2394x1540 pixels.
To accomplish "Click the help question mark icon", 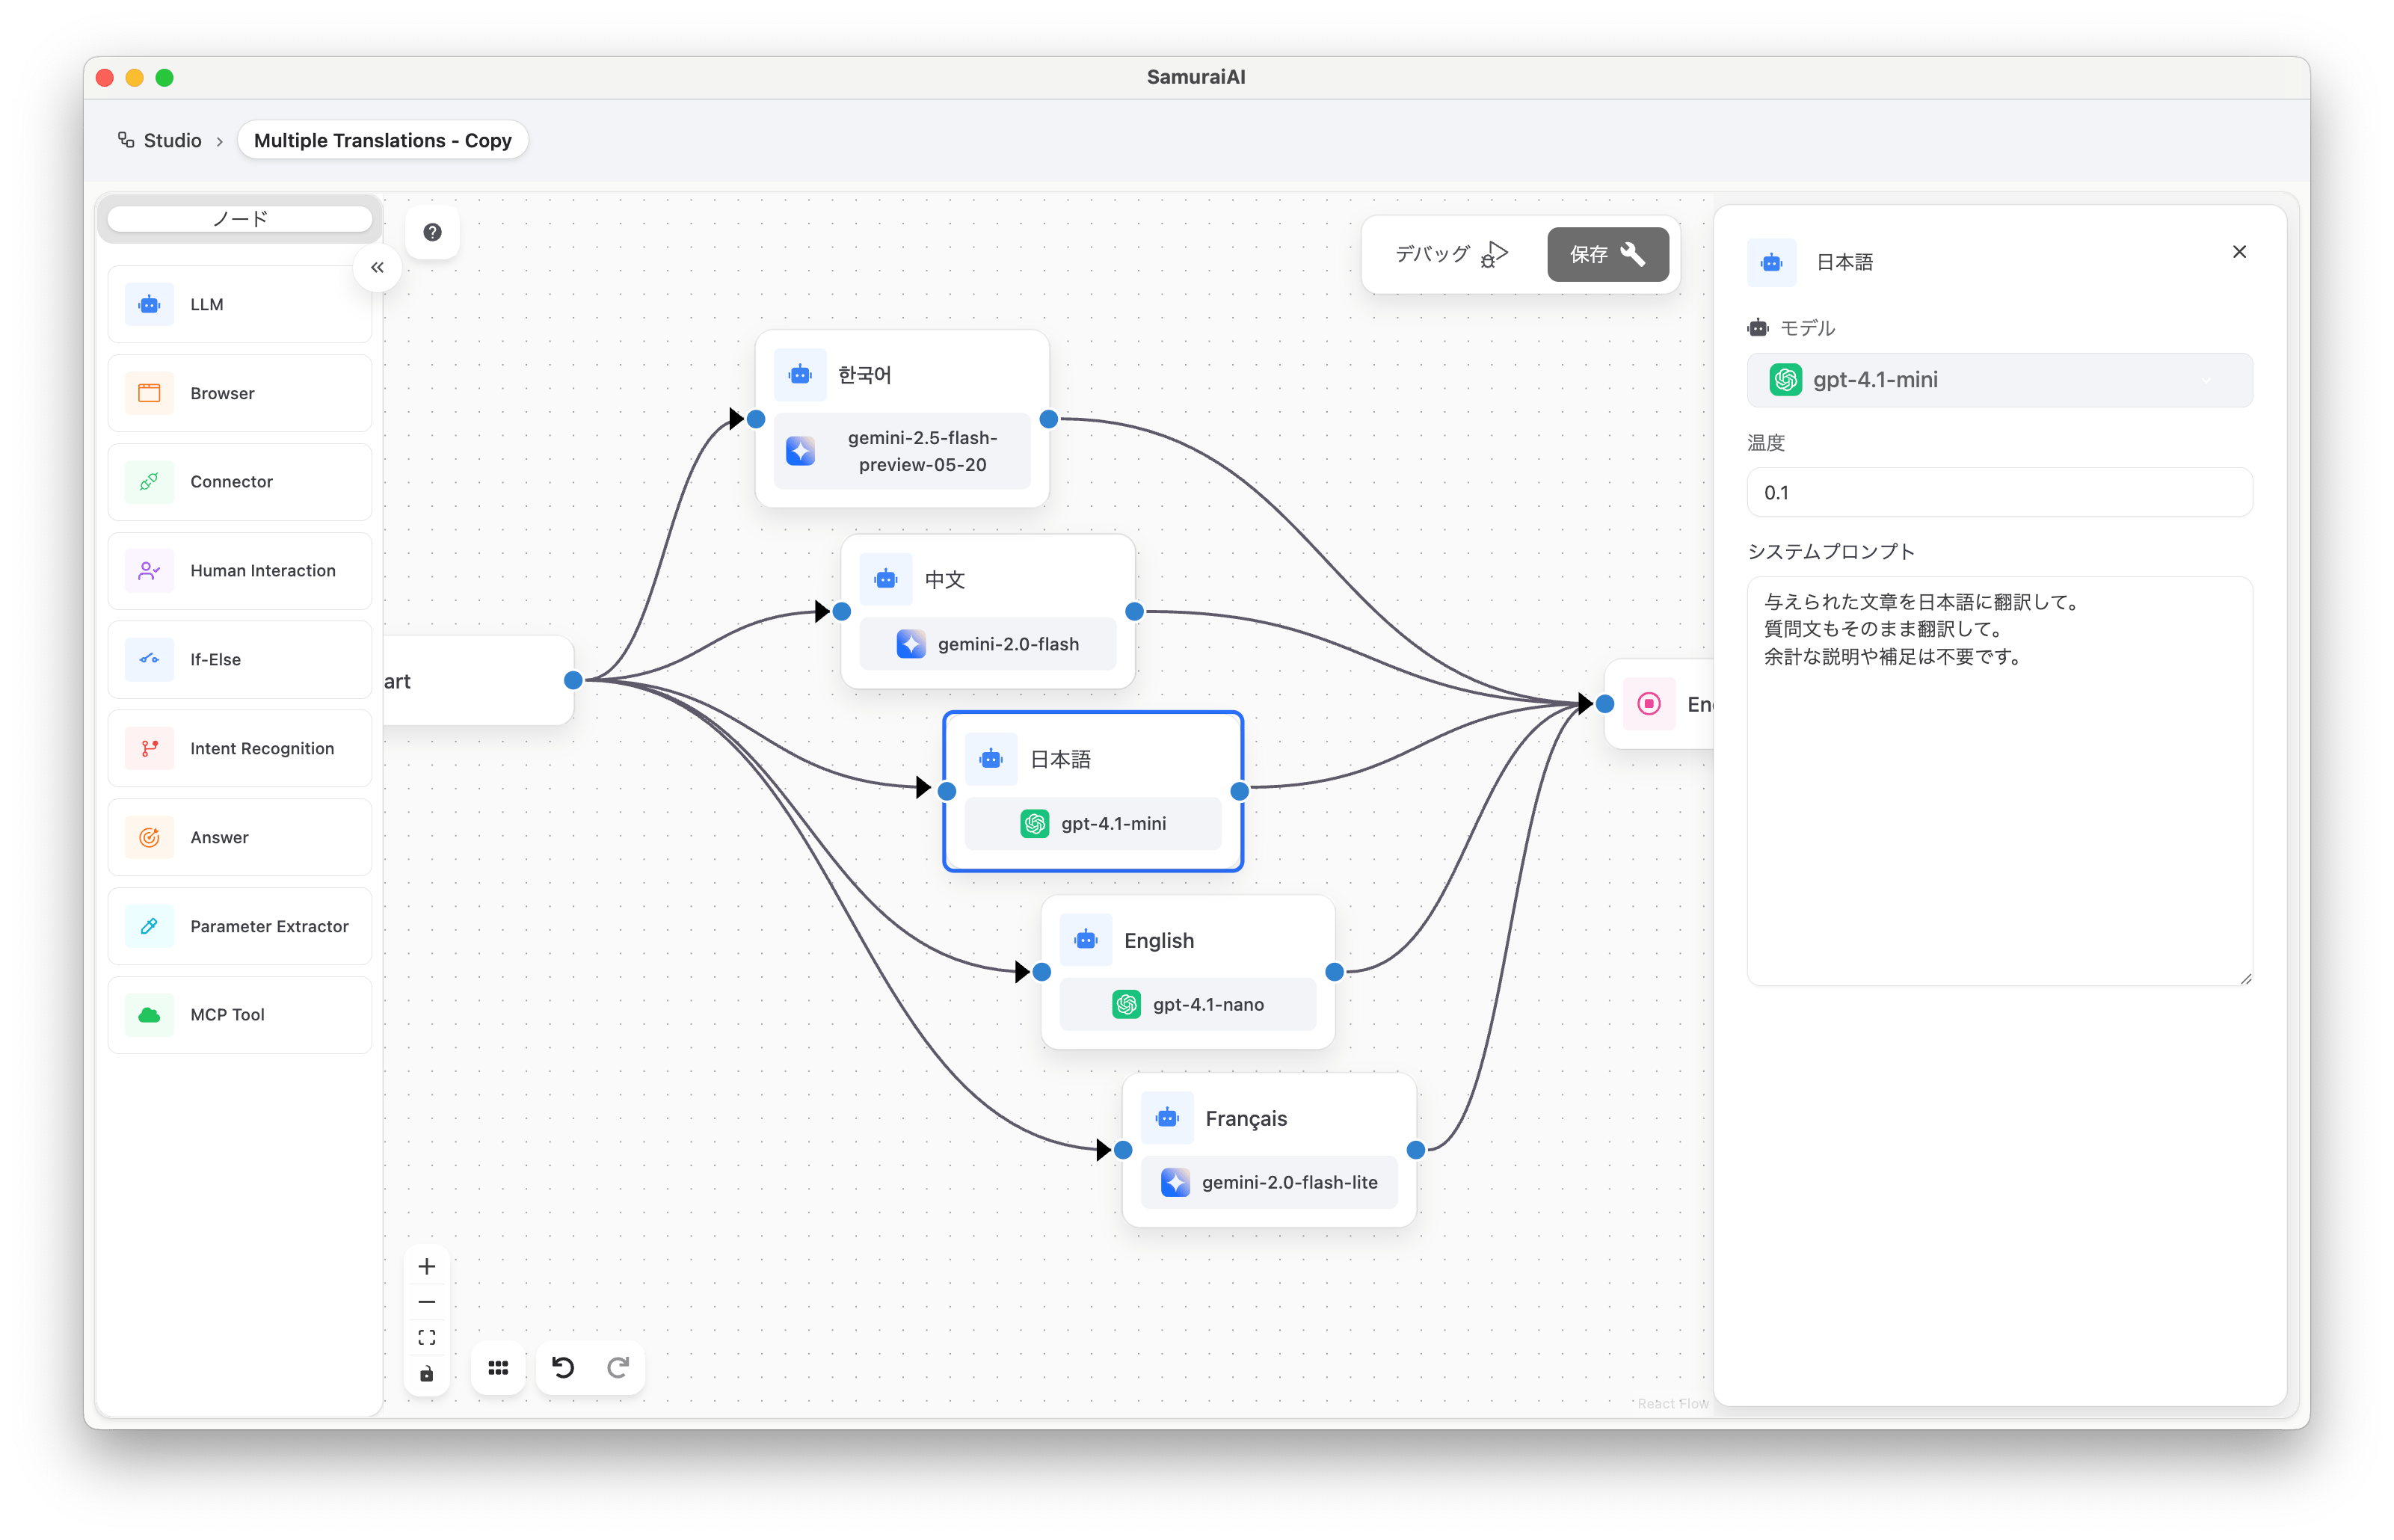I will click(432, 232).
